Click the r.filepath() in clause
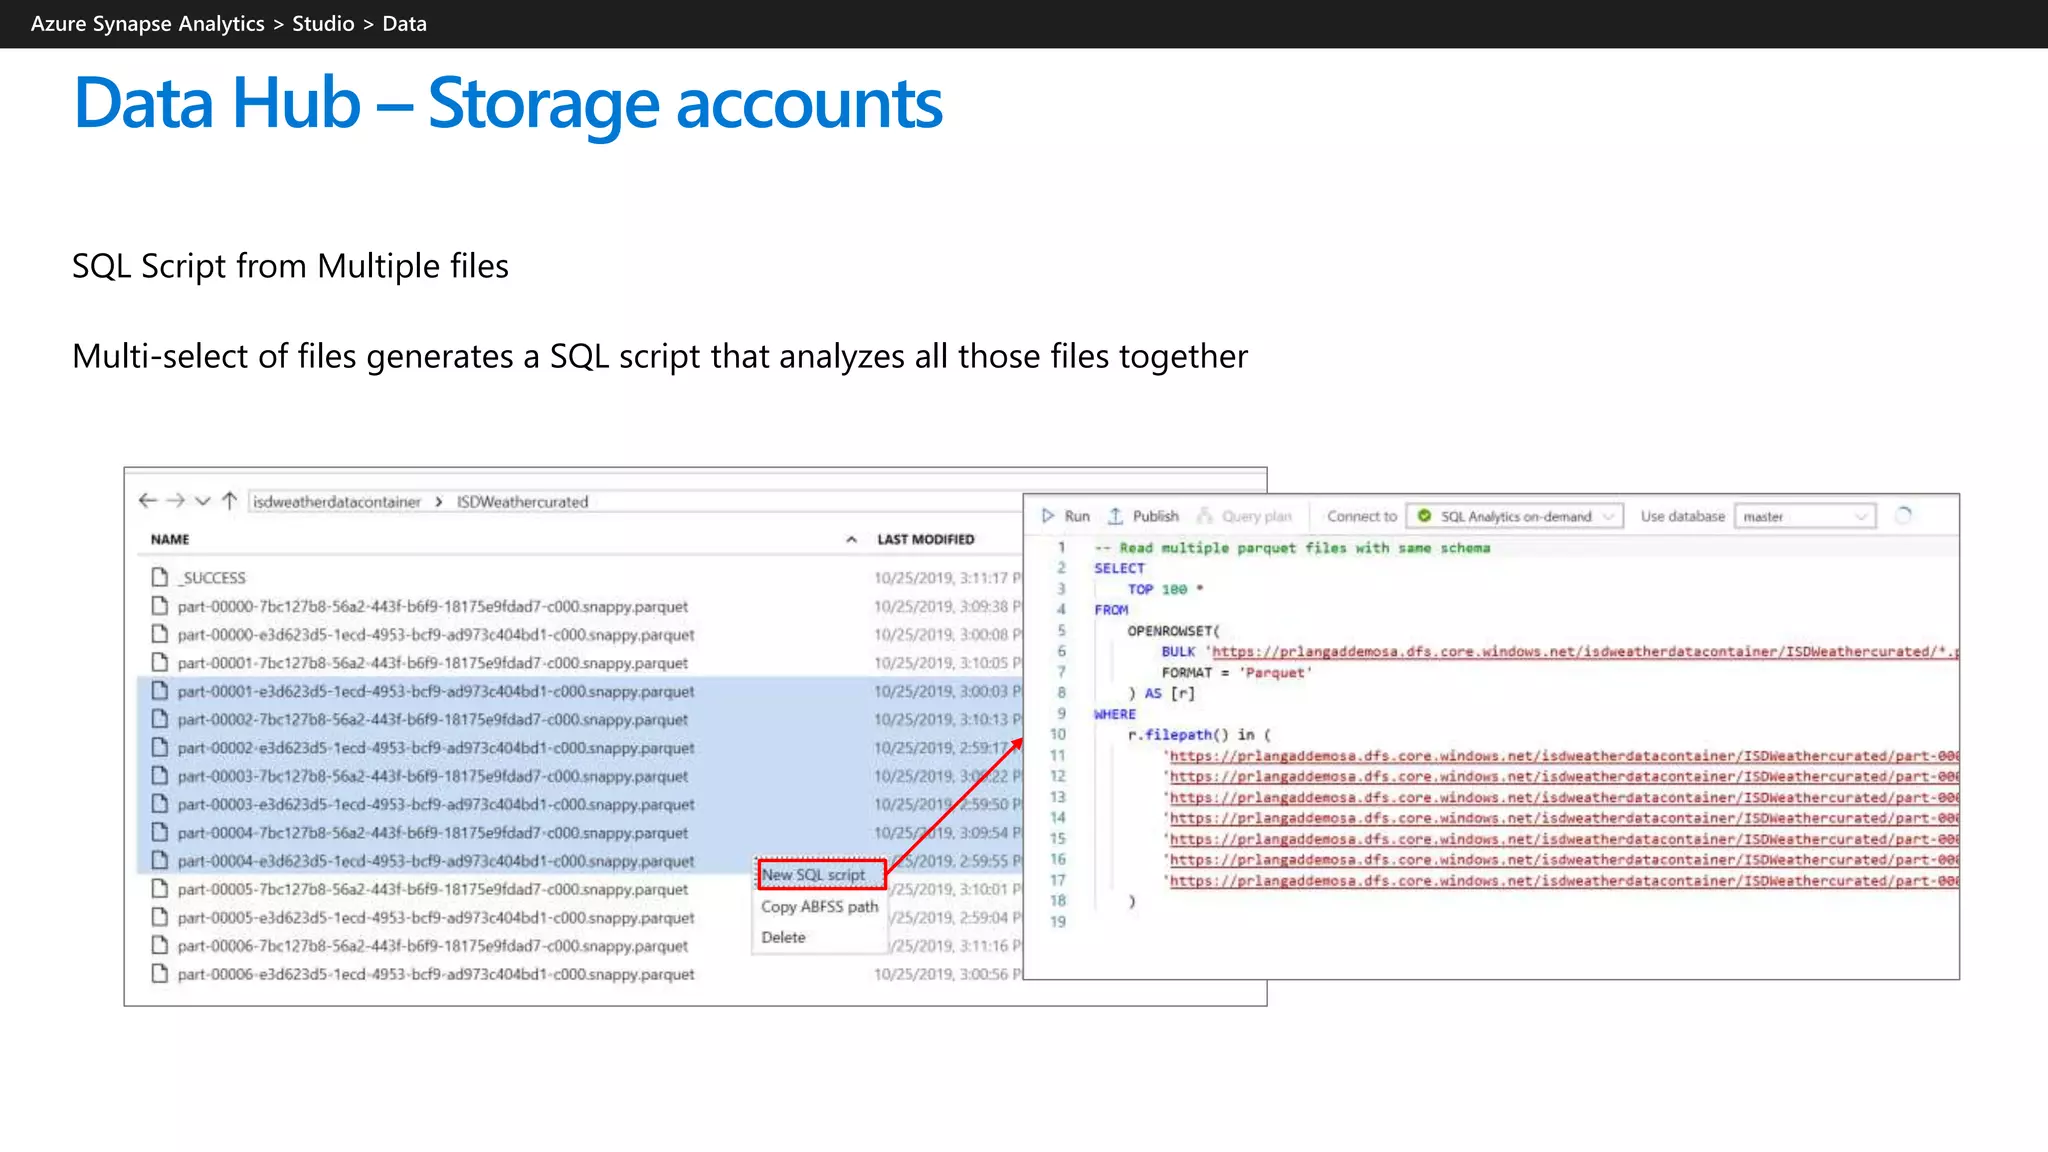Screen dimensions: 2048x1152 coord(1199,735)
